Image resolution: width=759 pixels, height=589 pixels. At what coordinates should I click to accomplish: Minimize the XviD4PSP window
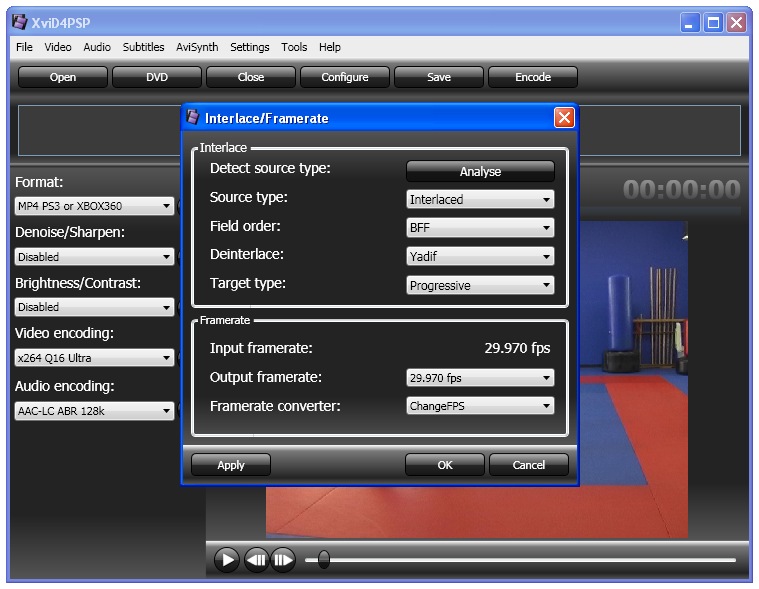click(689, 23)
